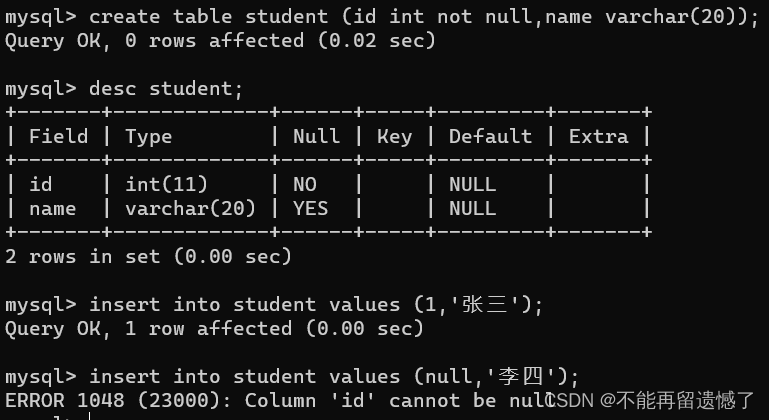
Task: Click the 'Query OK, 1 row affected' line
Action: click(214, 329)
